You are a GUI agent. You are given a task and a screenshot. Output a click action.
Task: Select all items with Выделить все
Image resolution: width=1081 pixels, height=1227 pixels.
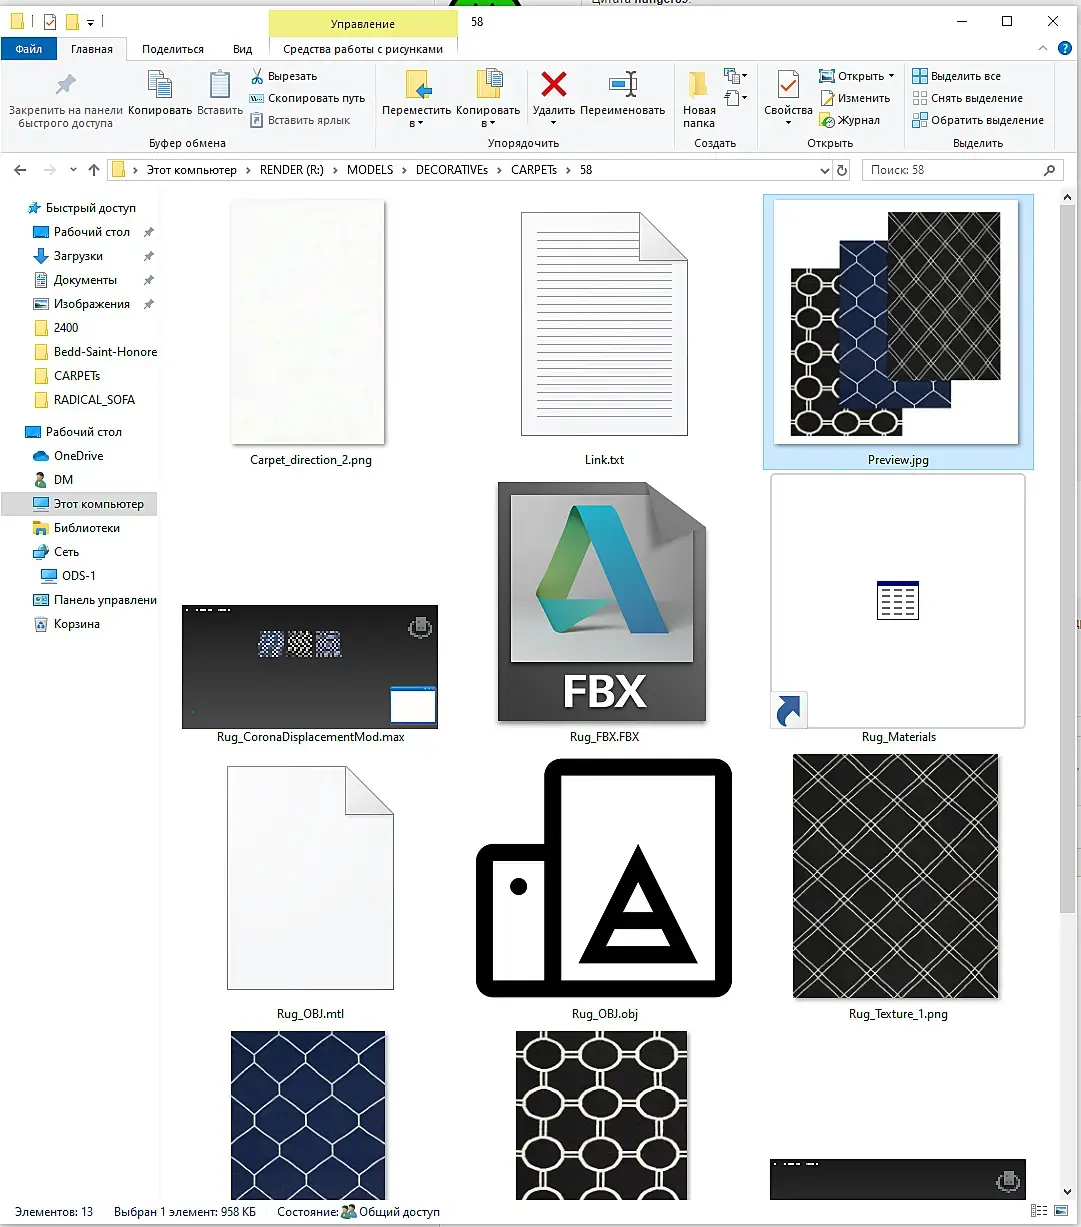point(956,76)
